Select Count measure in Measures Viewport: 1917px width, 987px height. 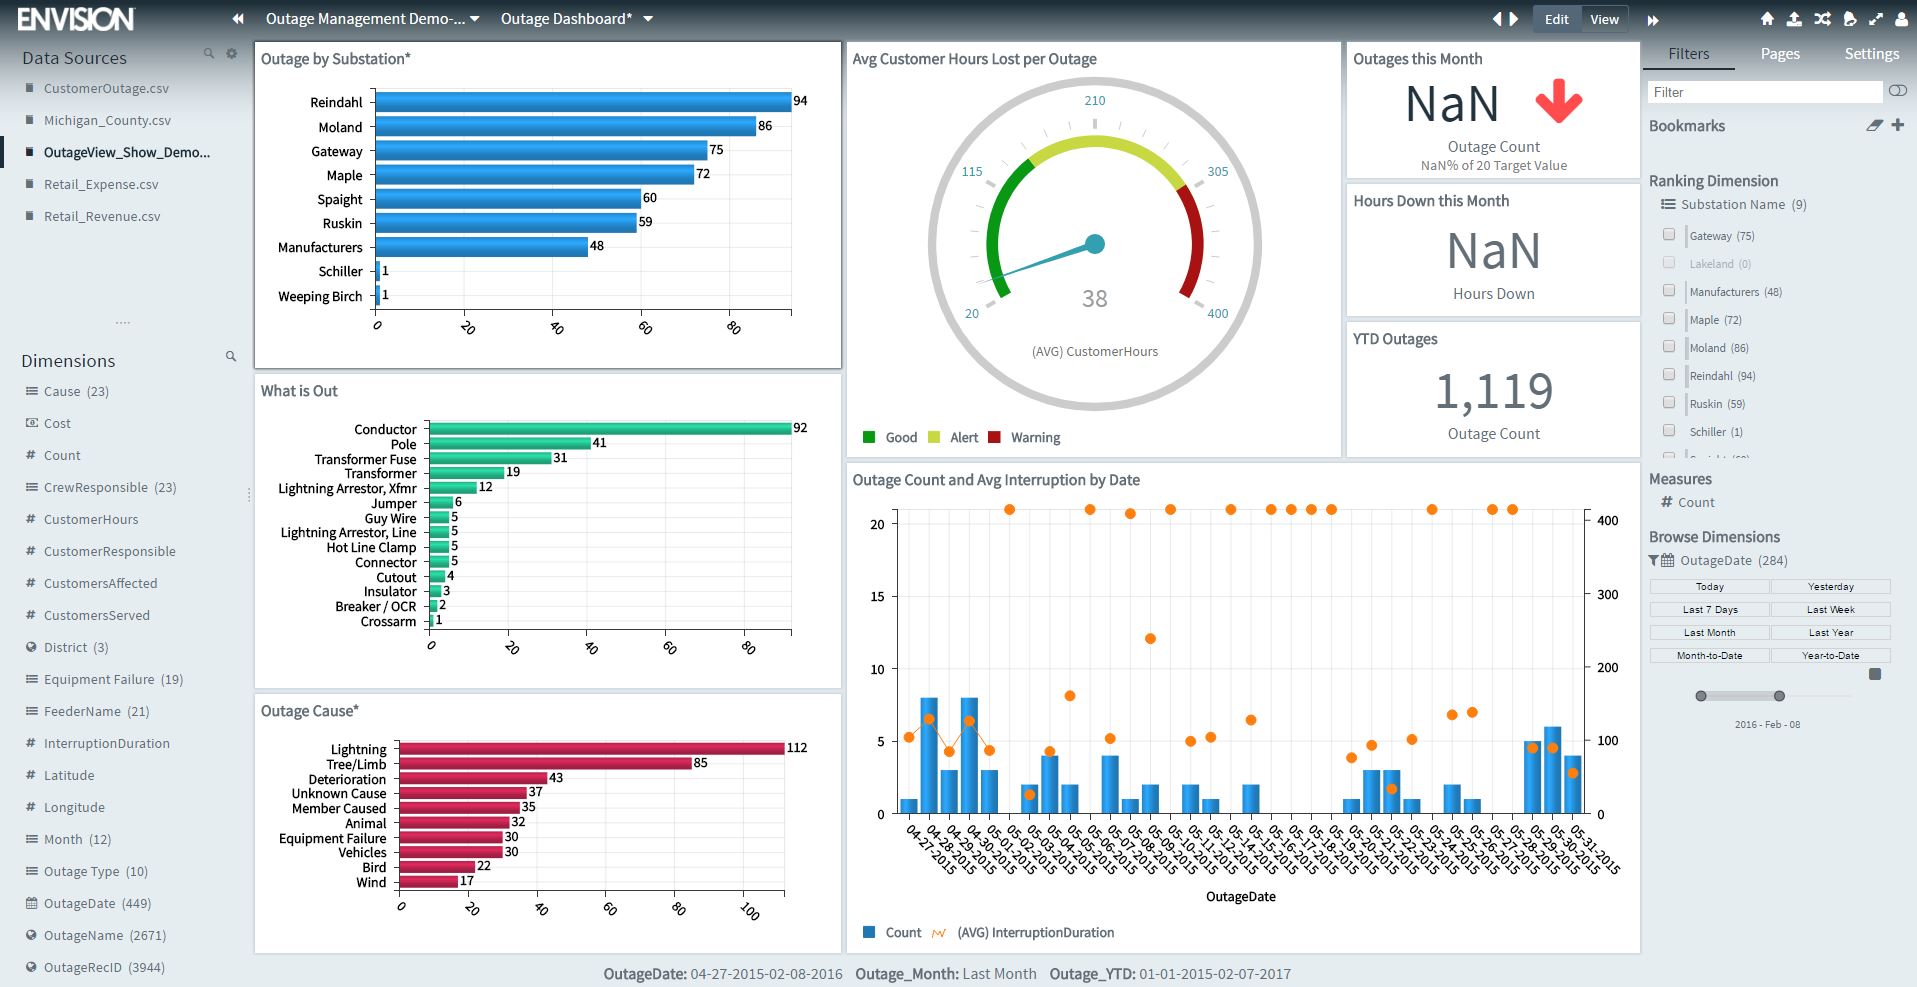1687,502
